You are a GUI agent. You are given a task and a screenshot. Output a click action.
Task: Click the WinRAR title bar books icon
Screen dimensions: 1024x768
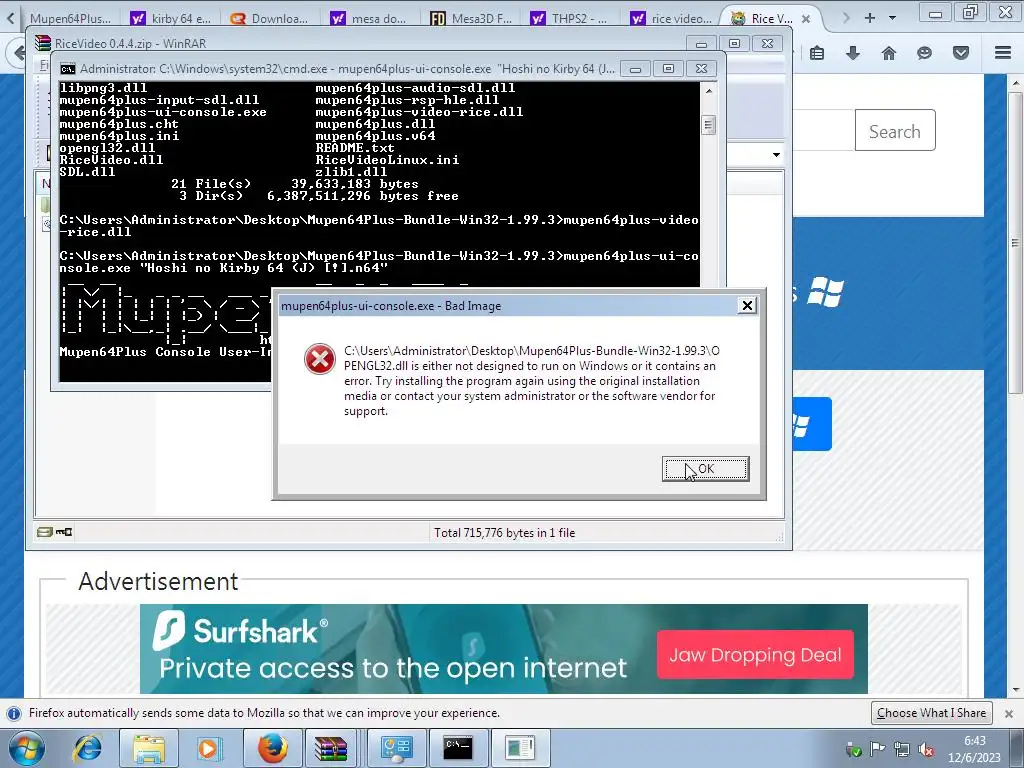pos(43,43)
